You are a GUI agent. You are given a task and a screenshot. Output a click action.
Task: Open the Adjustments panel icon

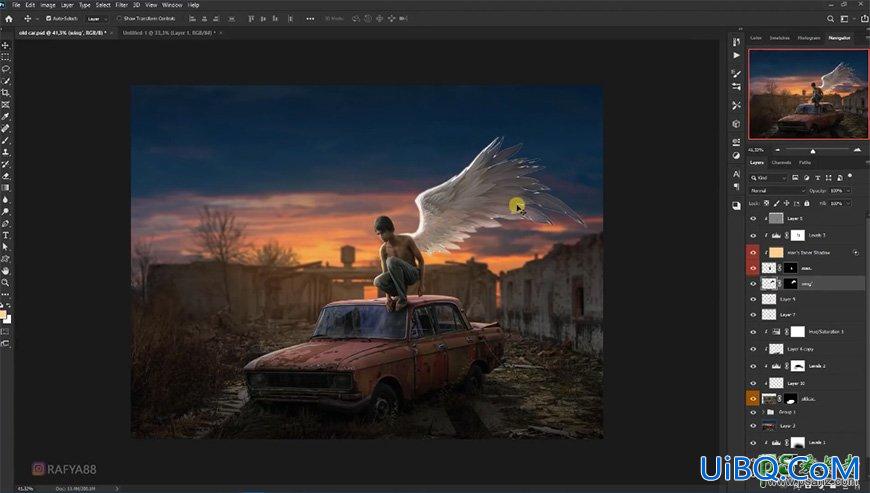pos(736,156)
